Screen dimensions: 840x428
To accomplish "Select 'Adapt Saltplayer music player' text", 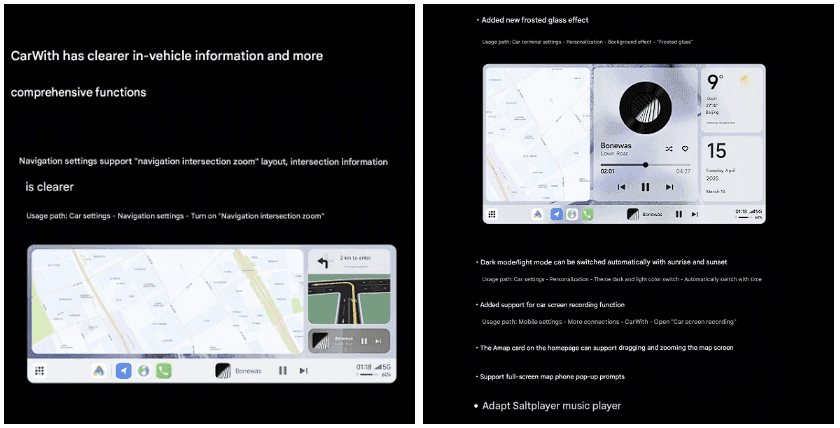I will [551, 406].
